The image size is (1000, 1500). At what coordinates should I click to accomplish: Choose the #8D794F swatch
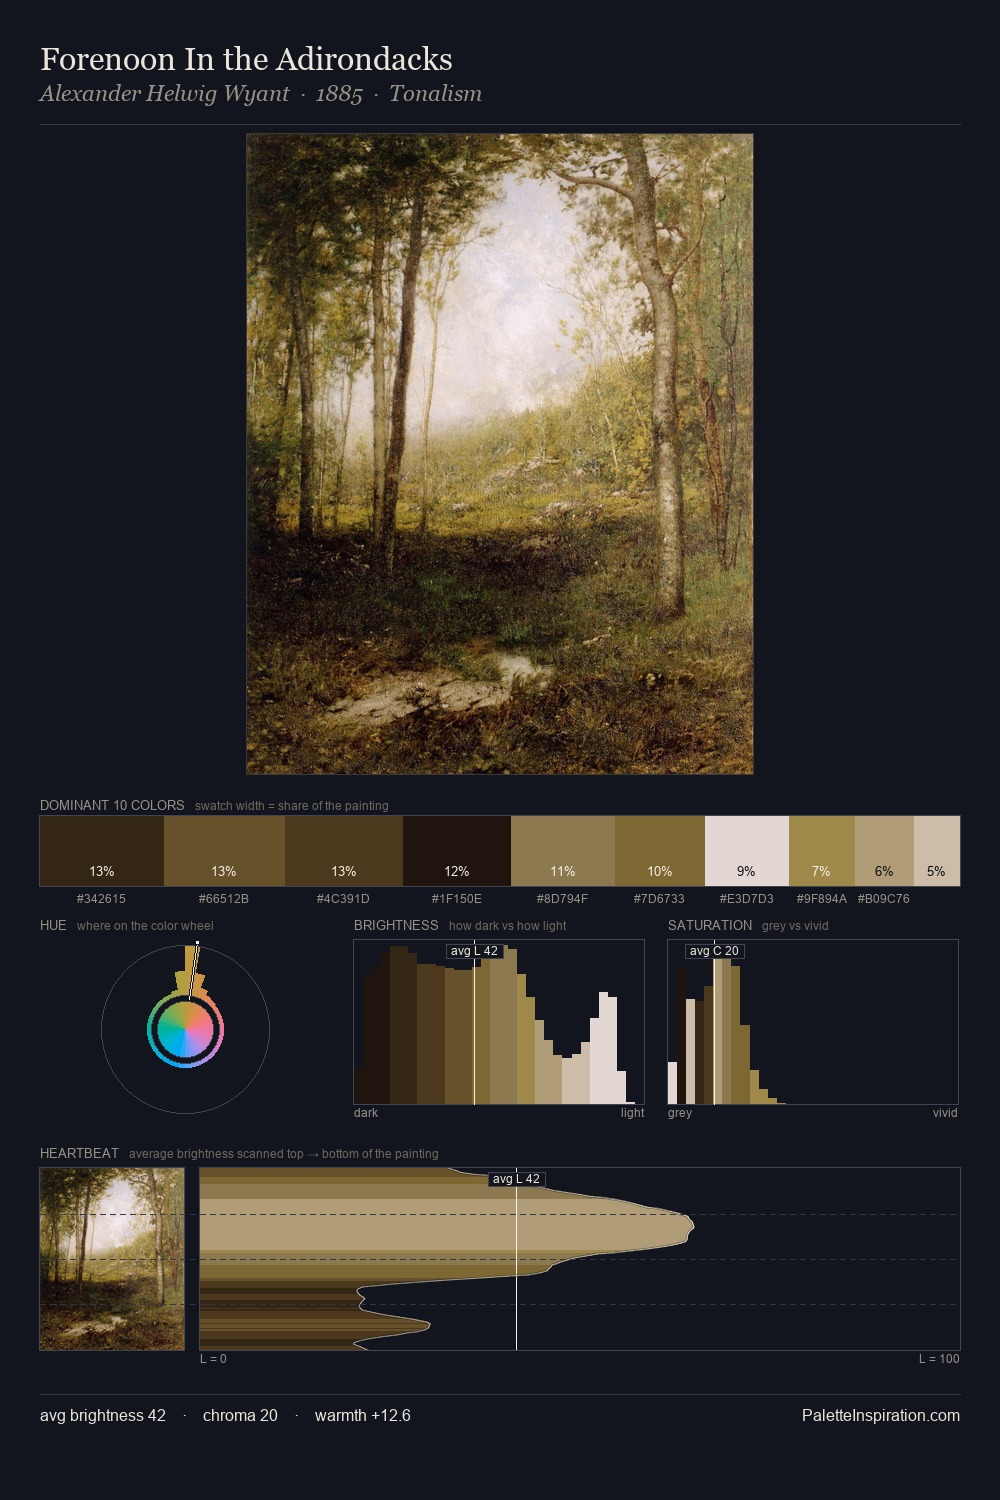tap(563, 851)
